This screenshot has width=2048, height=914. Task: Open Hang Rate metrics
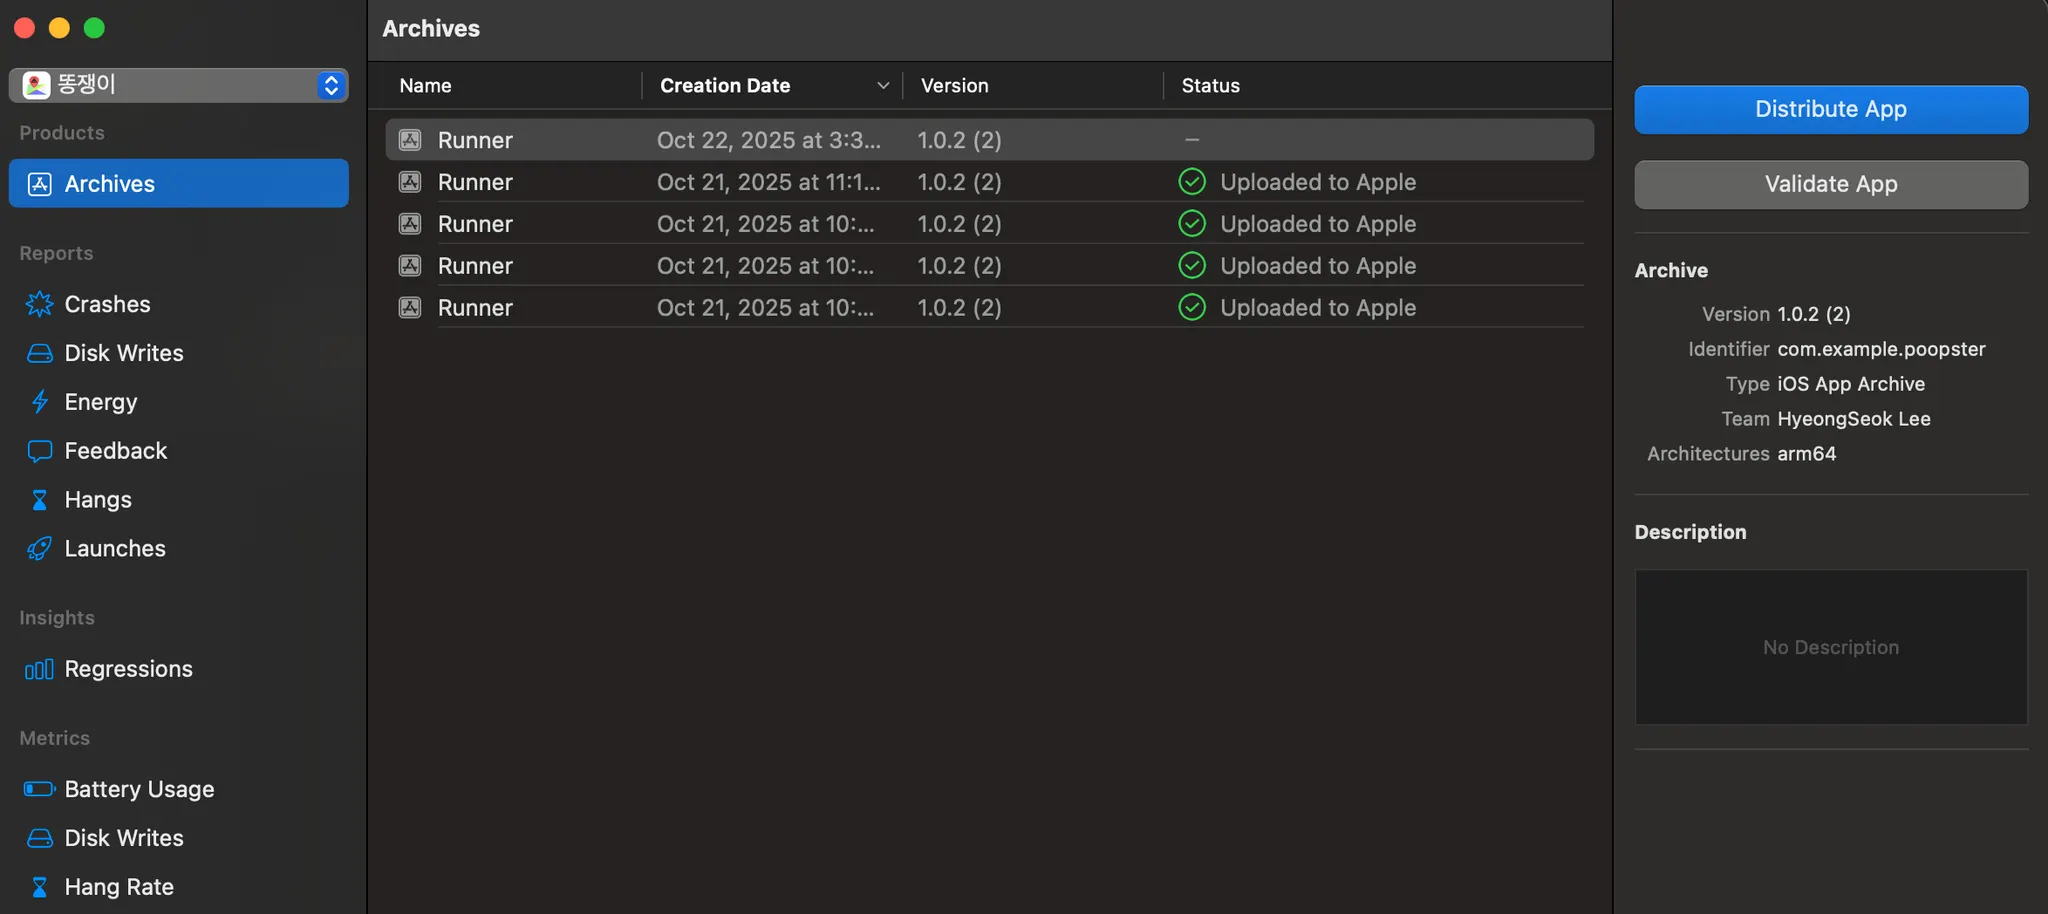point(119,887)
